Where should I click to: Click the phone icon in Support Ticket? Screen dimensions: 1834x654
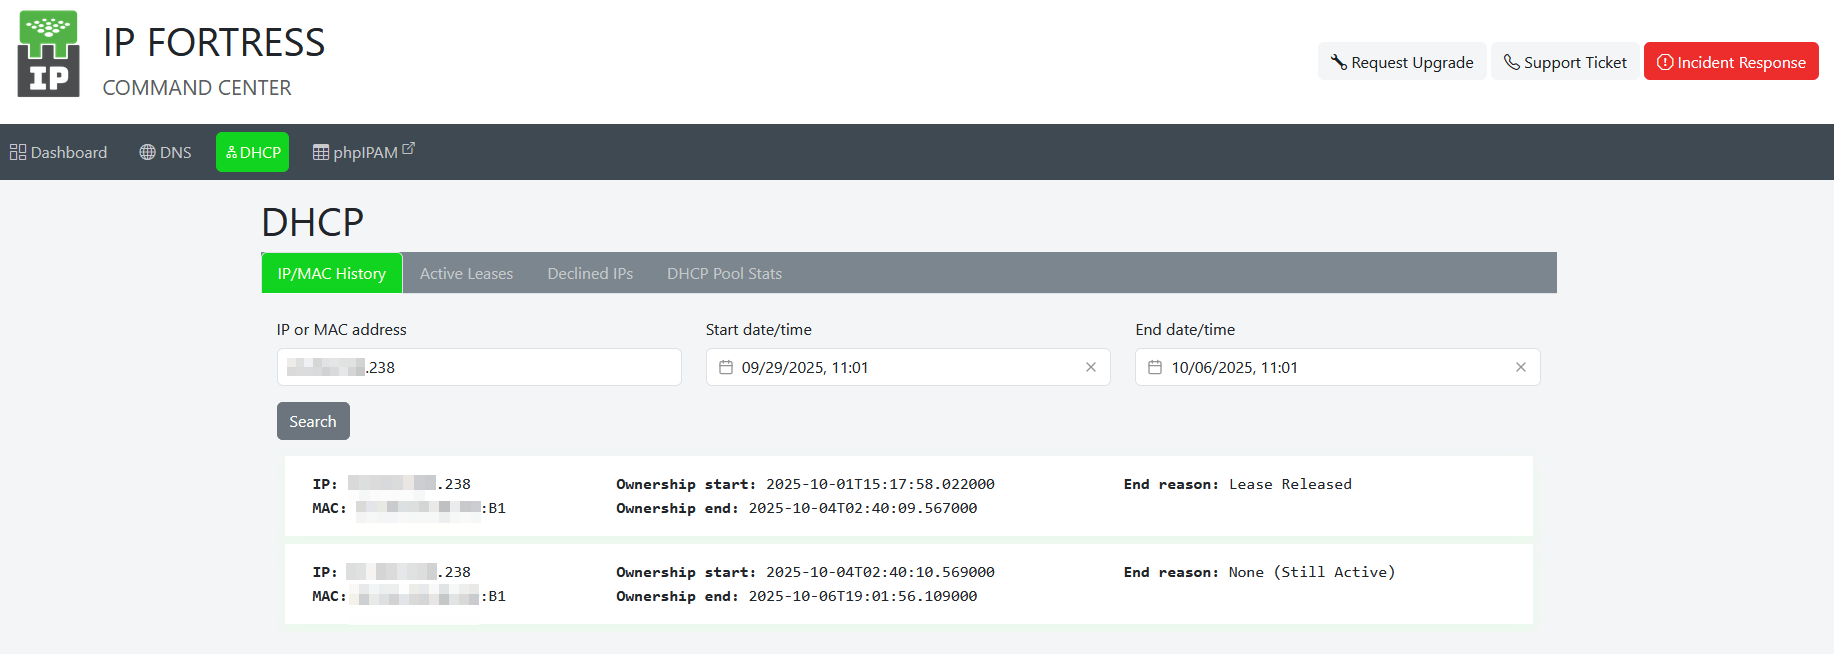coord(1511,62)
